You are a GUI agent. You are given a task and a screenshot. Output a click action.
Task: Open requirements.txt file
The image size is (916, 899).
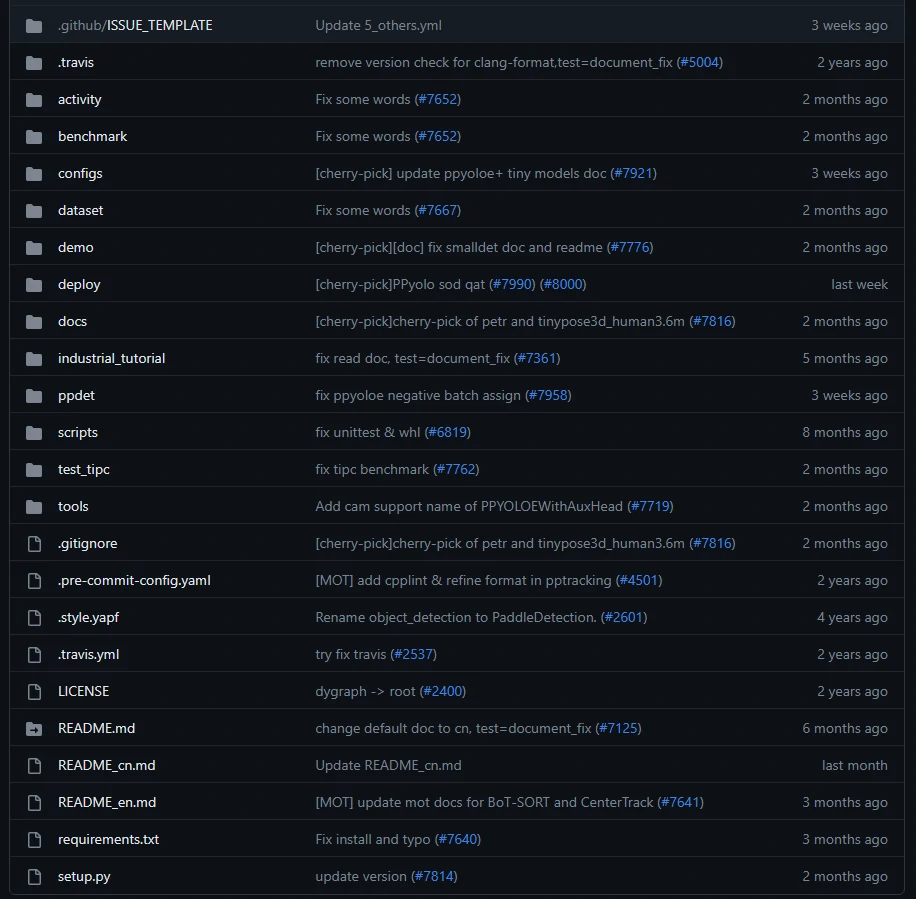click(108, 839)
